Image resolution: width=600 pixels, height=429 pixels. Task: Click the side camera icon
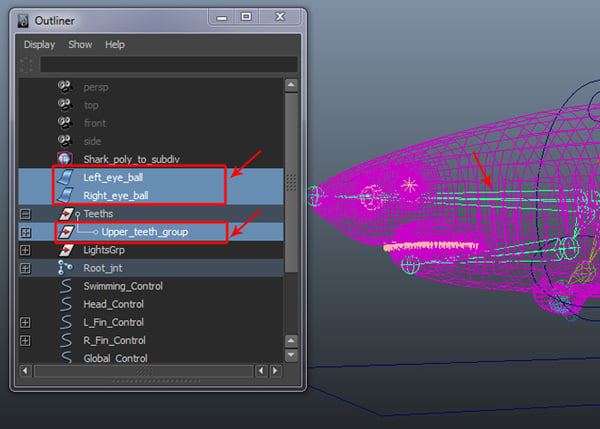[x=65, y=141]
